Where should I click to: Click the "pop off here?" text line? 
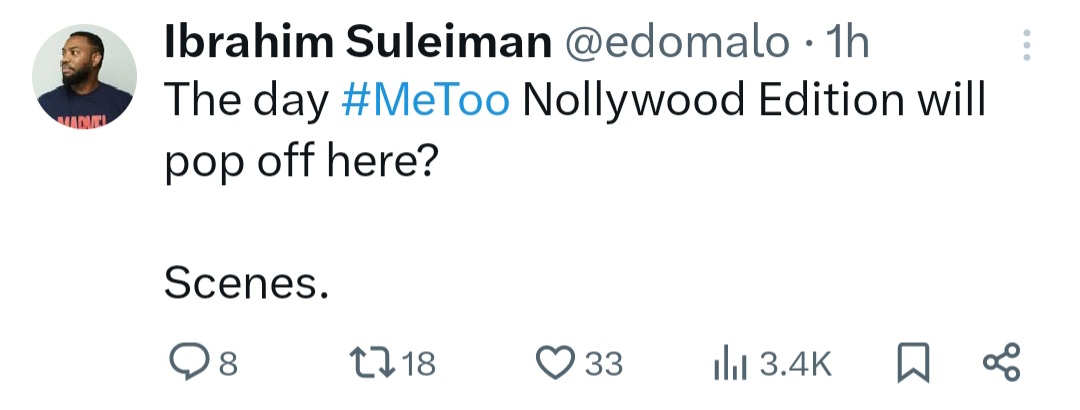tap(300, 160)
